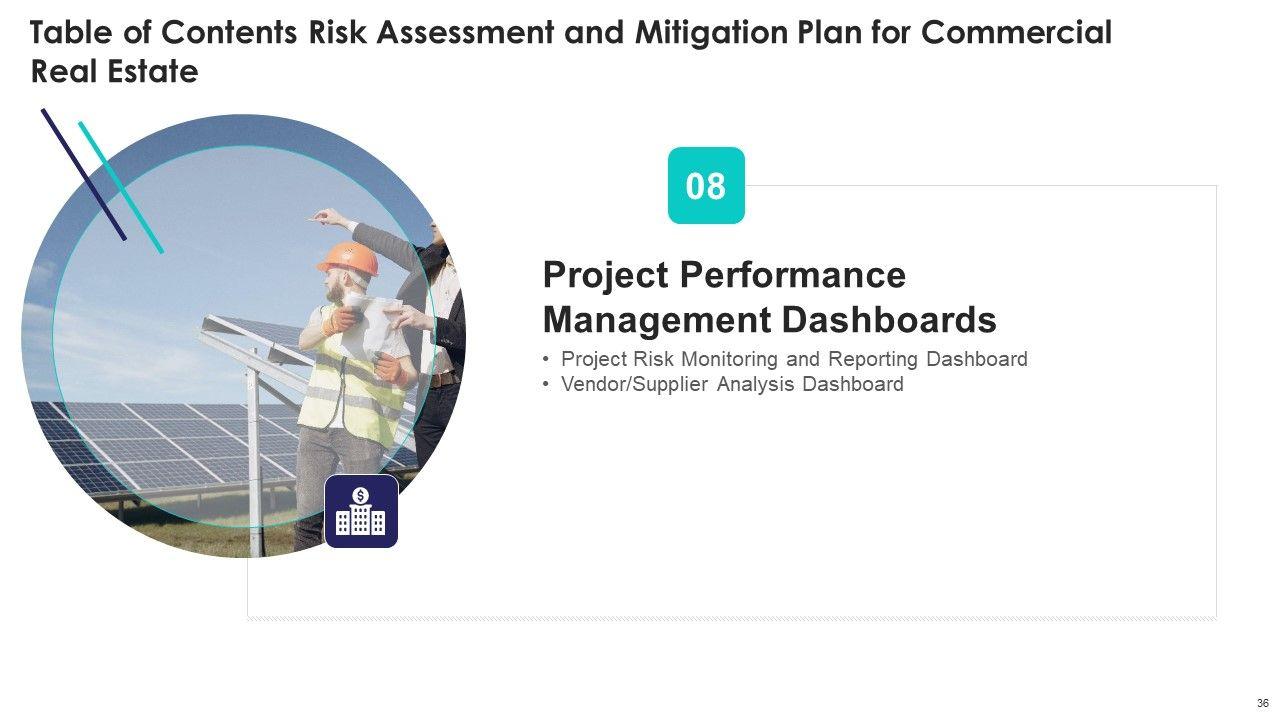
Task: Select the slide number 36
Action: coord(1262,703)
